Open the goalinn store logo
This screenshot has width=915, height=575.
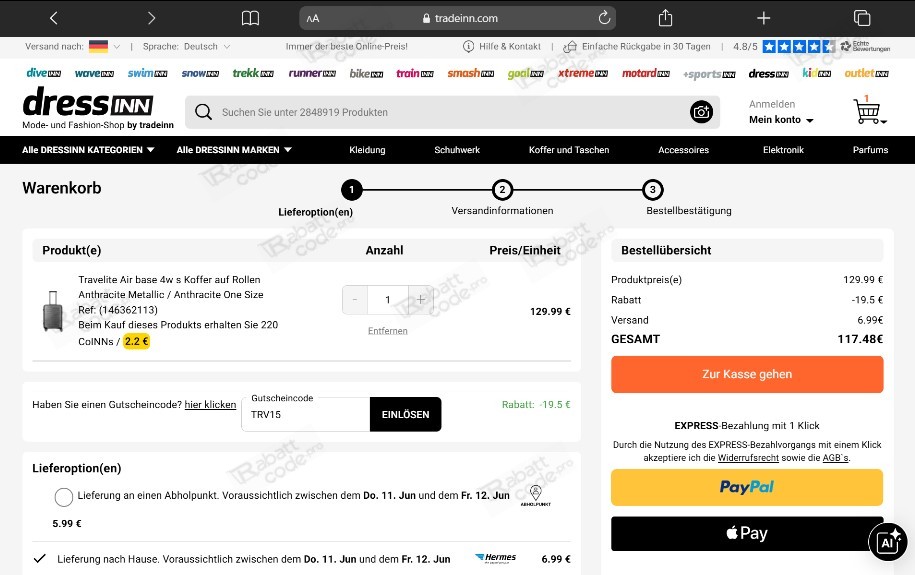pyautogui.click(x=526, y=74)
